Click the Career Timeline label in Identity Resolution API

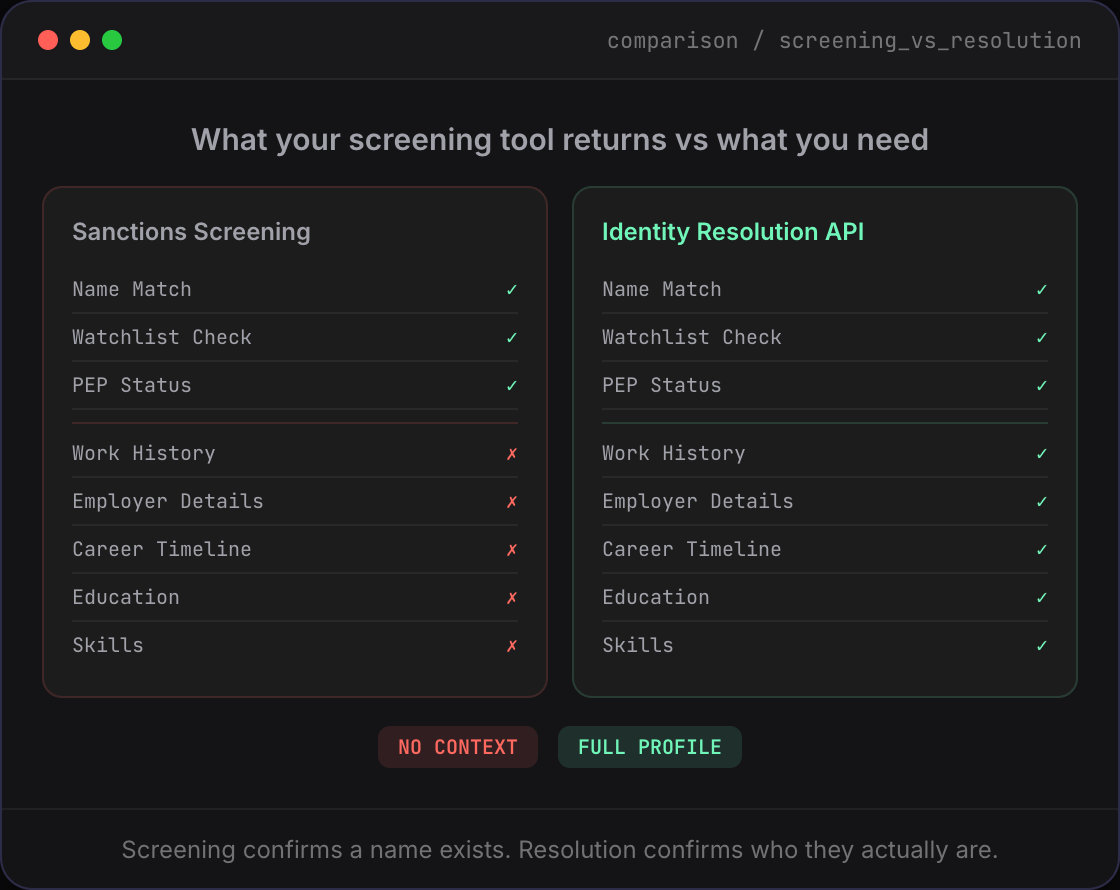pyautogui.click(x=692, y=549)
